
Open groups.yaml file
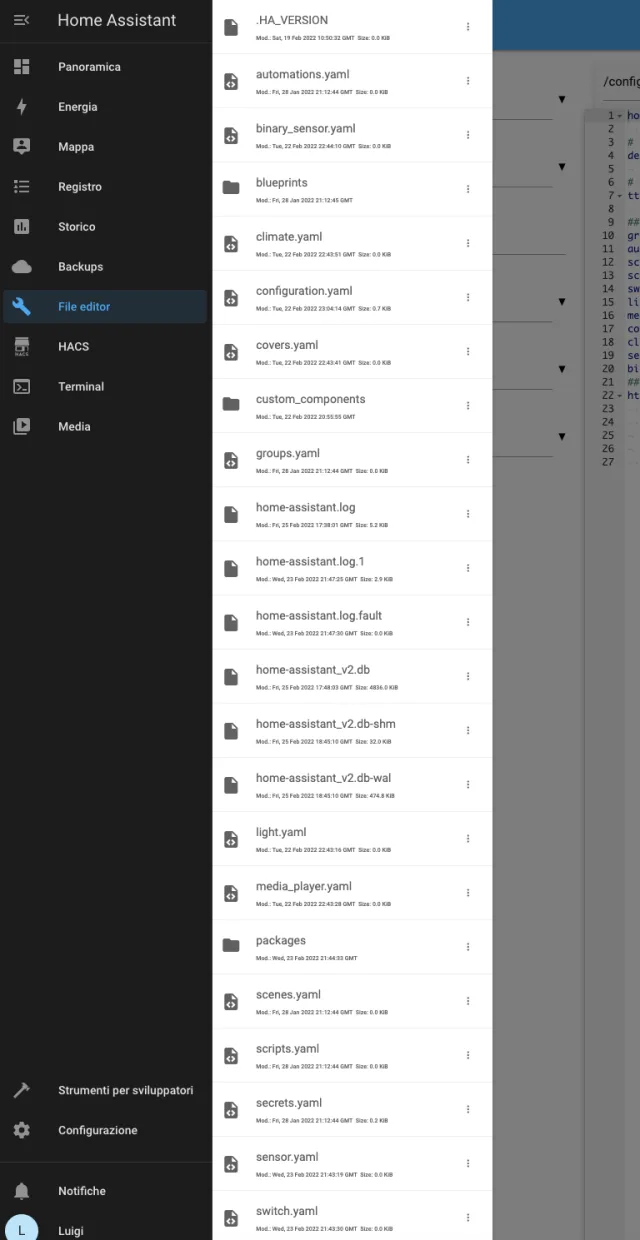click(x=352, y=459)
